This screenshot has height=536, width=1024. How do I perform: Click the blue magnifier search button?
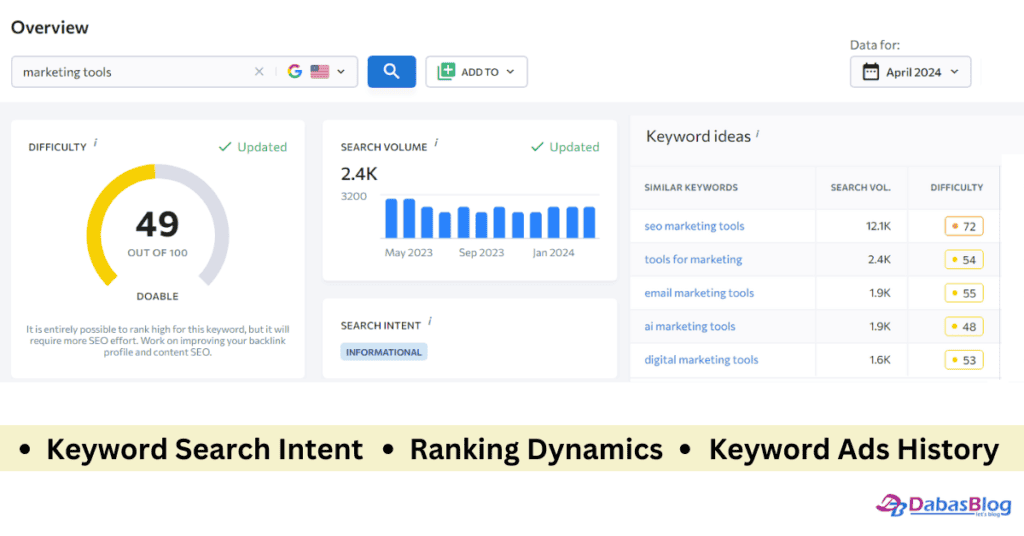[x=392, y=72]
